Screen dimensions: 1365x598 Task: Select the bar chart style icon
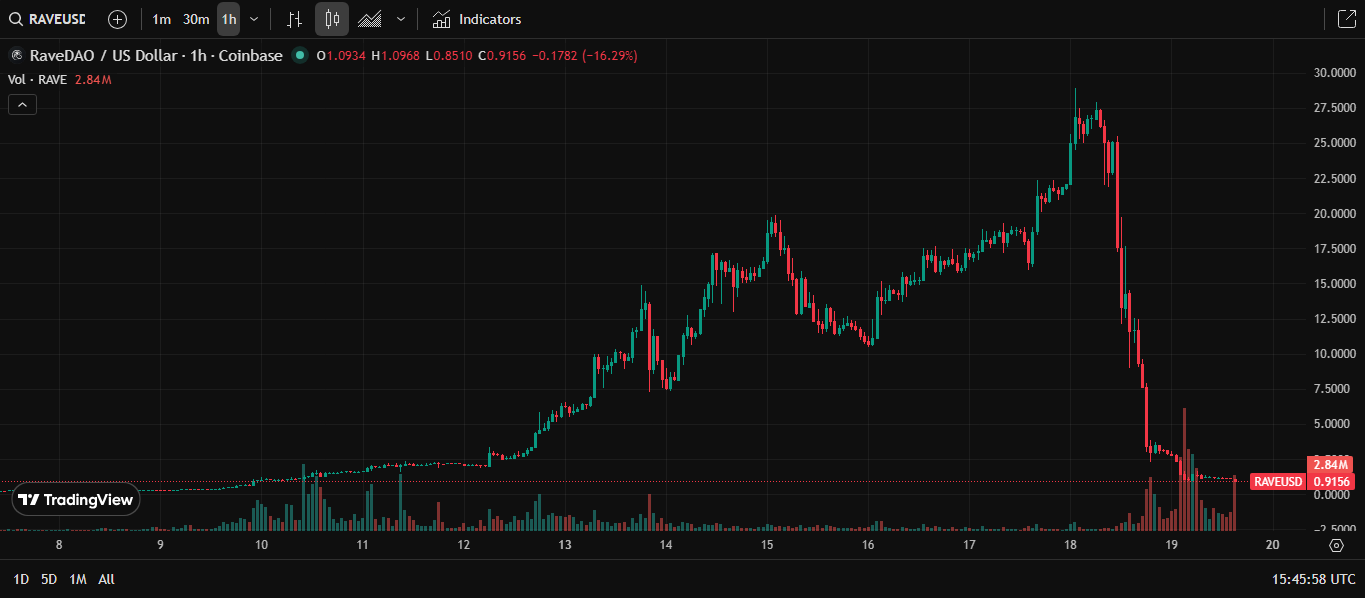point(294,19)
